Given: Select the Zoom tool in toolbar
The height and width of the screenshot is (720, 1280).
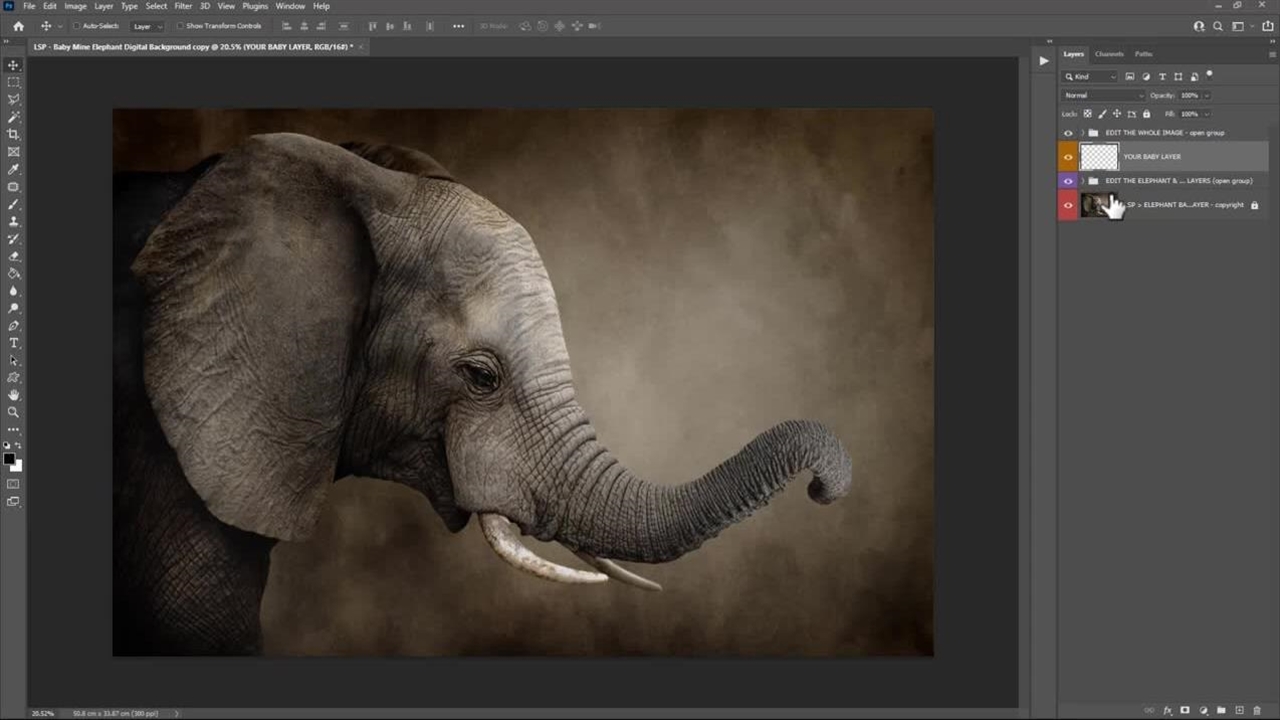Looking at the screenshot, I should coord(13,412).
